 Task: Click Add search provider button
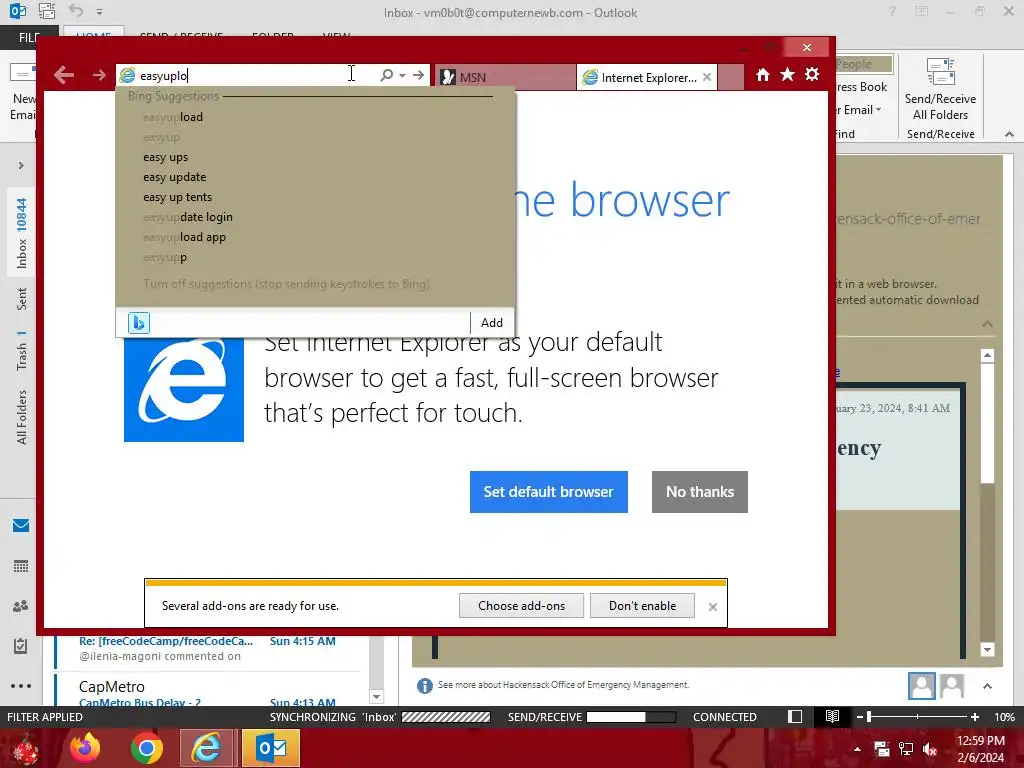pyautogui.click(x=492, y=323)
